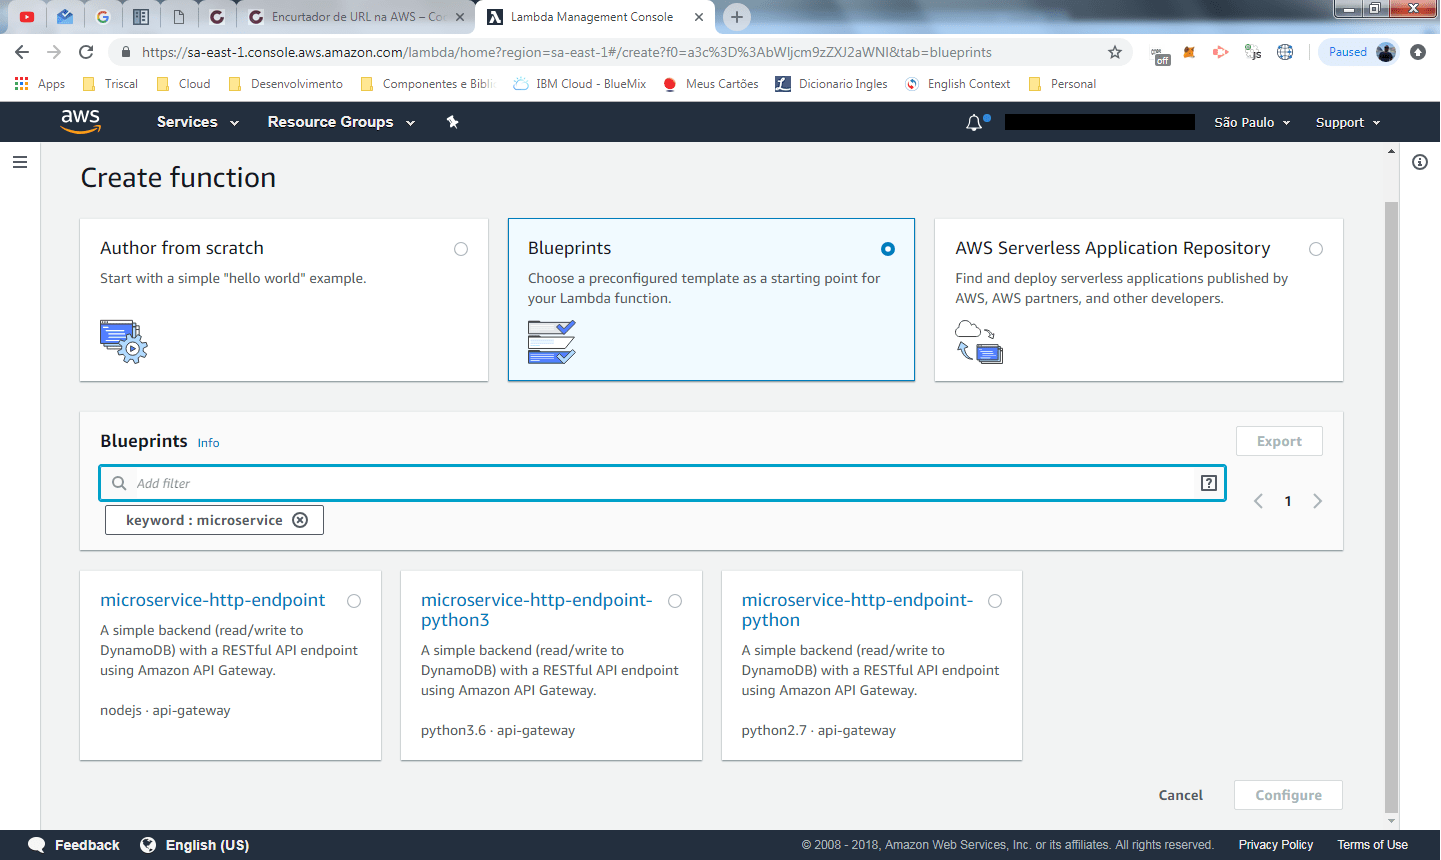This screenshot has width=1441, height=860.
Task: Click the browser address bar URL
Action: click(x=567, y=52)
